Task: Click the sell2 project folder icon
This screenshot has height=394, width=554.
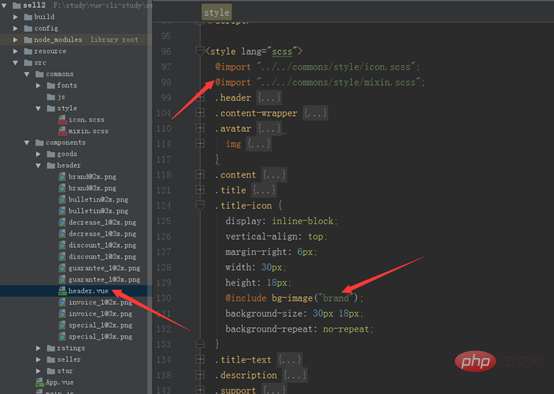Action: point(17,5)
